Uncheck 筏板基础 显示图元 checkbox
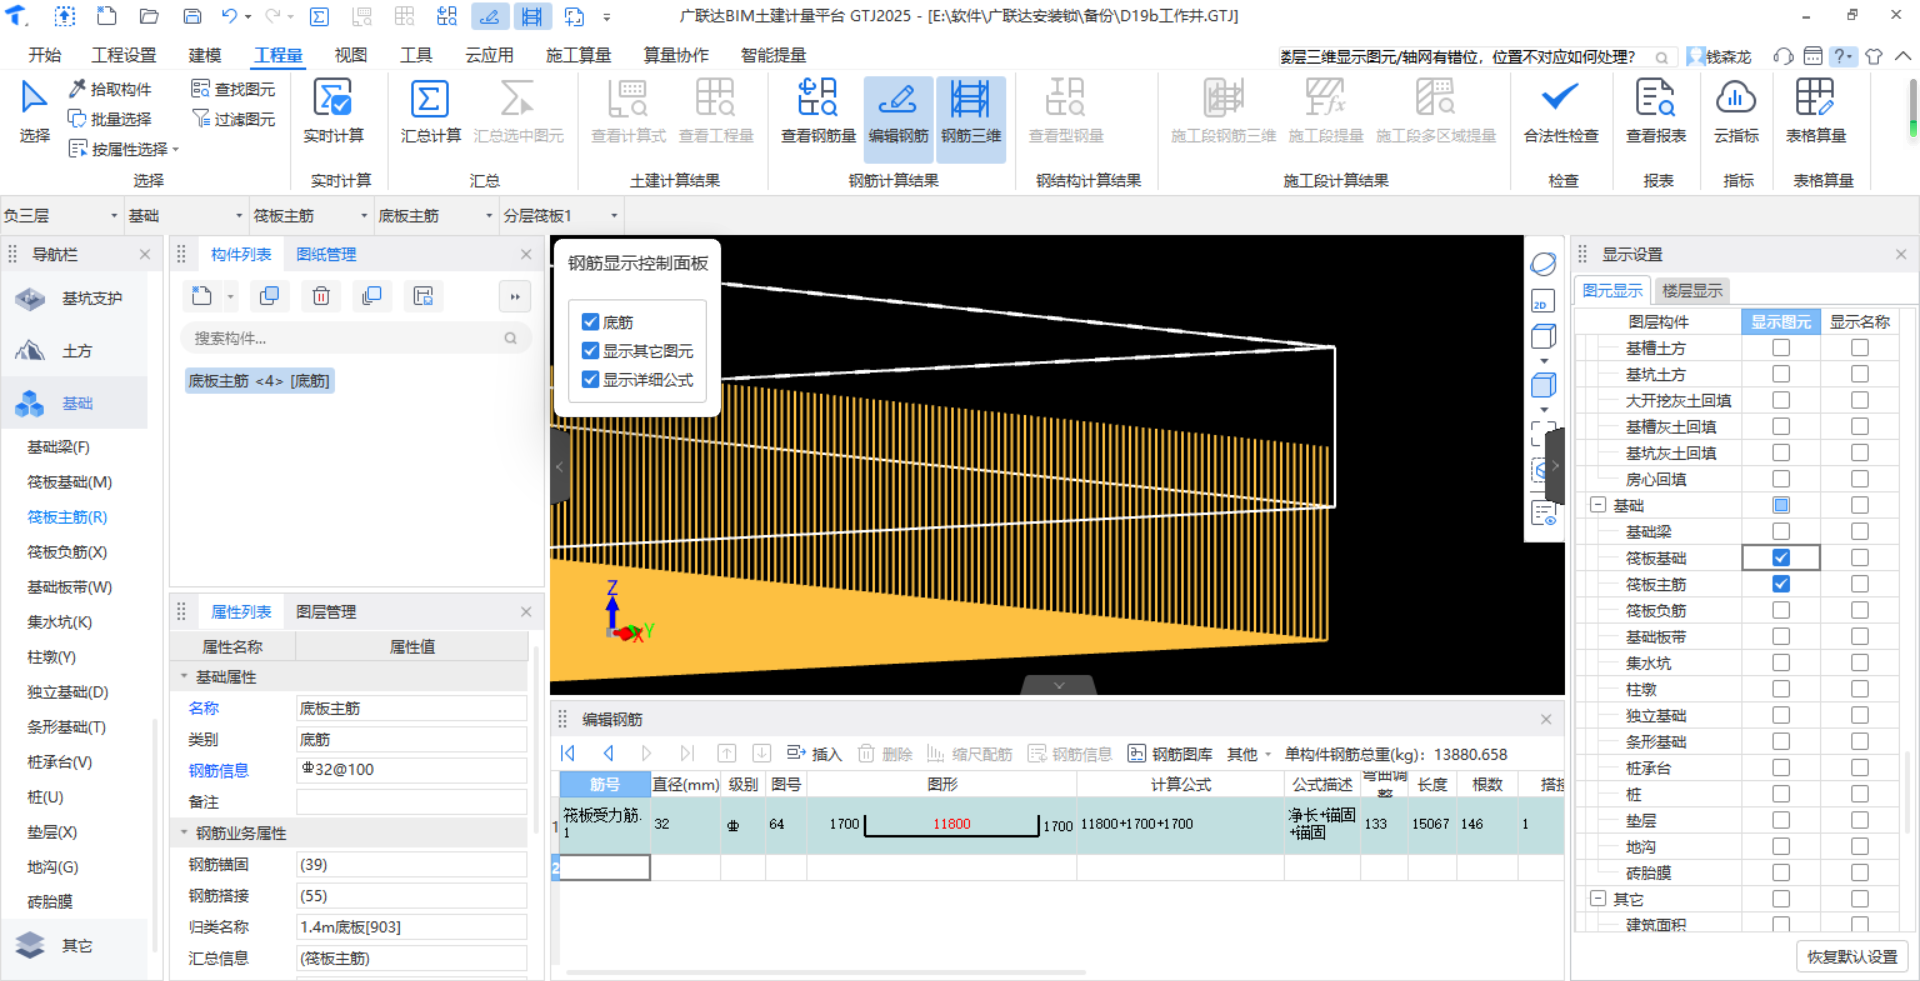1920x981 pixels. (x=1781, y=558)
